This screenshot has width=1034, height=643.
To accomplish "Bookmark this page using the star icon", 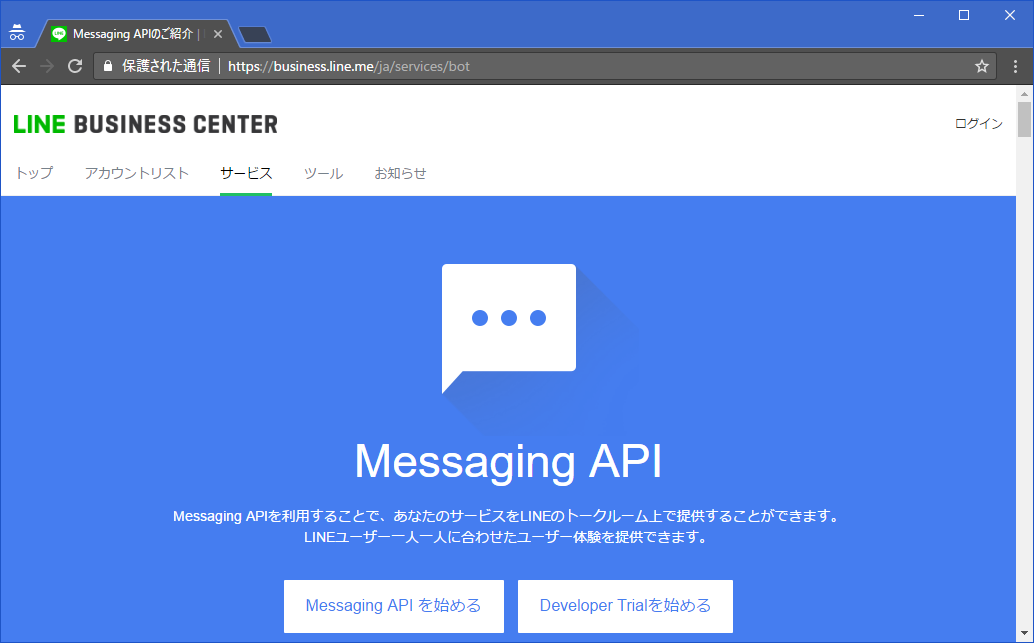I will (981, 66).
